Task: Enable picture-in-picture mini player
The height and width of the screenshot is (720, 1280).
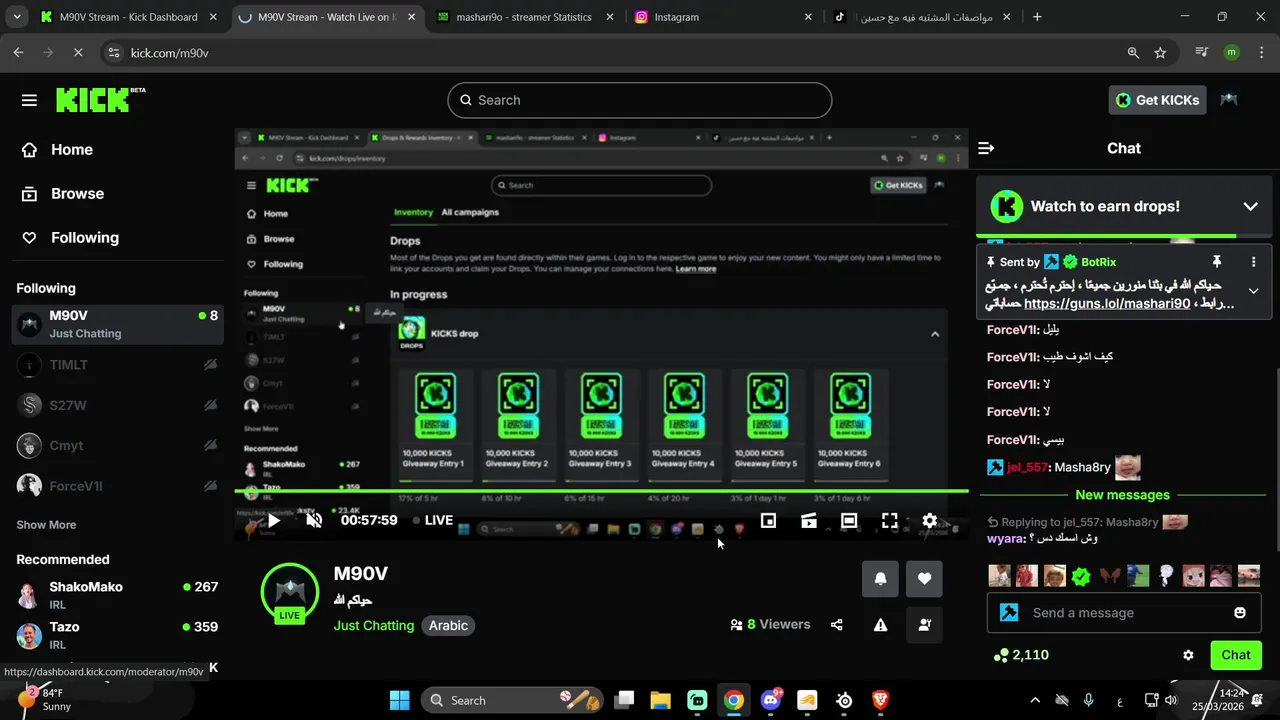Action: tap(768, 520)
